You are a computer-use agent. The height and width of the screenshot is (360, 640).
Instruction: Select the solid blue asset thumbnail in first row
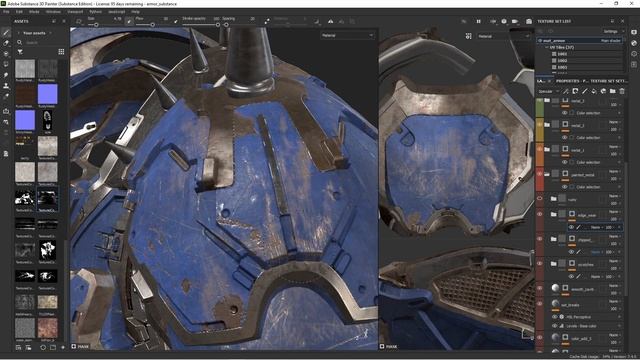[x=48, y=94]
